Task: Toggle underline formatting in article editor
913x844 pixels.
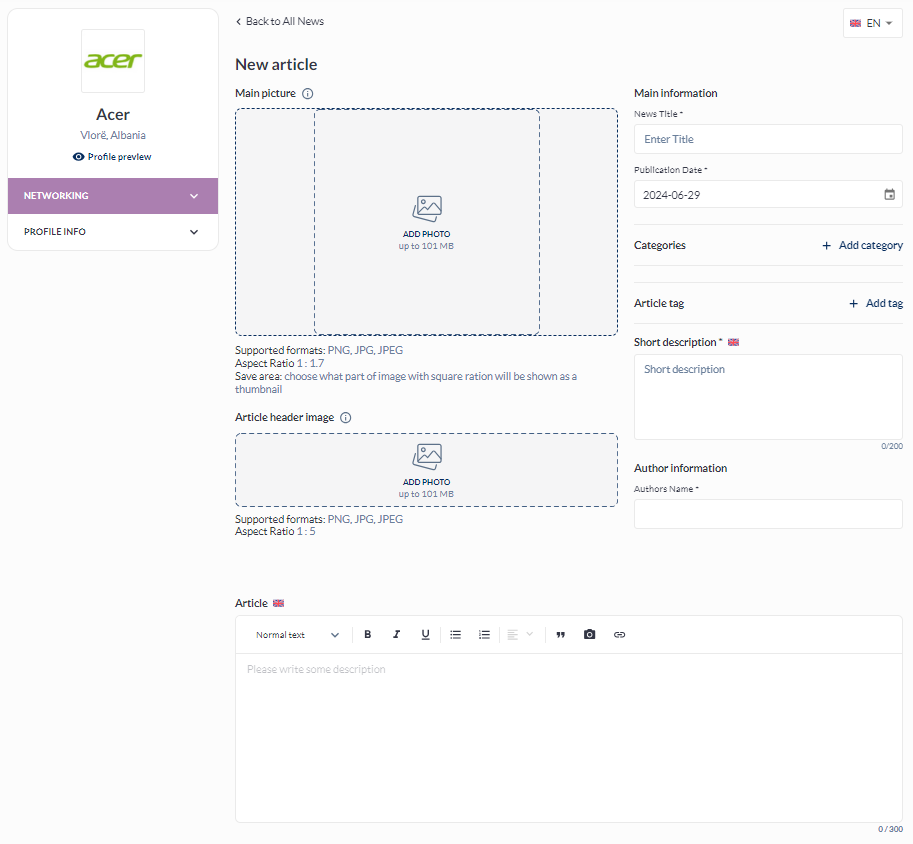Action: 425,635
